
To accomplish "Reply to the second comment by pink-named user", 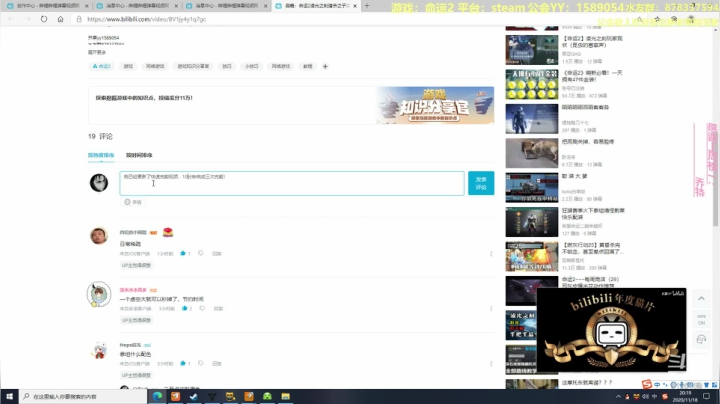I will [218, 309].
